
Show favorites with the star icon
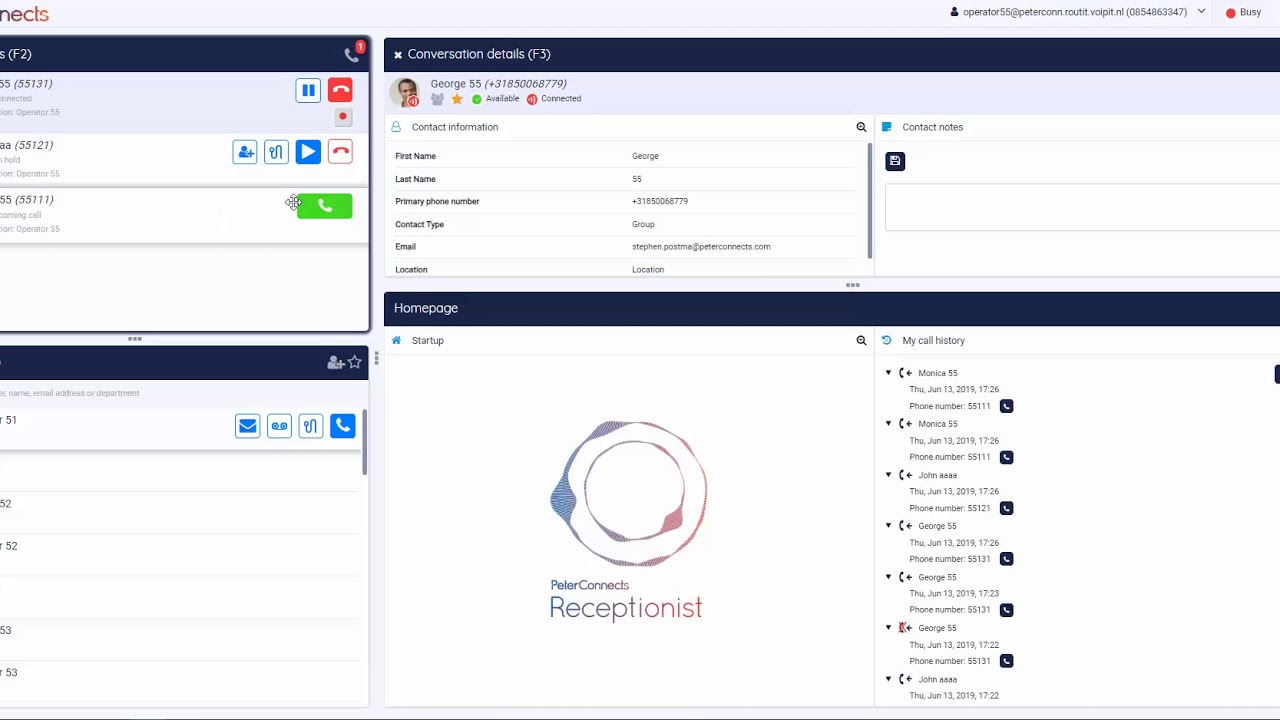[x=354, y=362]
